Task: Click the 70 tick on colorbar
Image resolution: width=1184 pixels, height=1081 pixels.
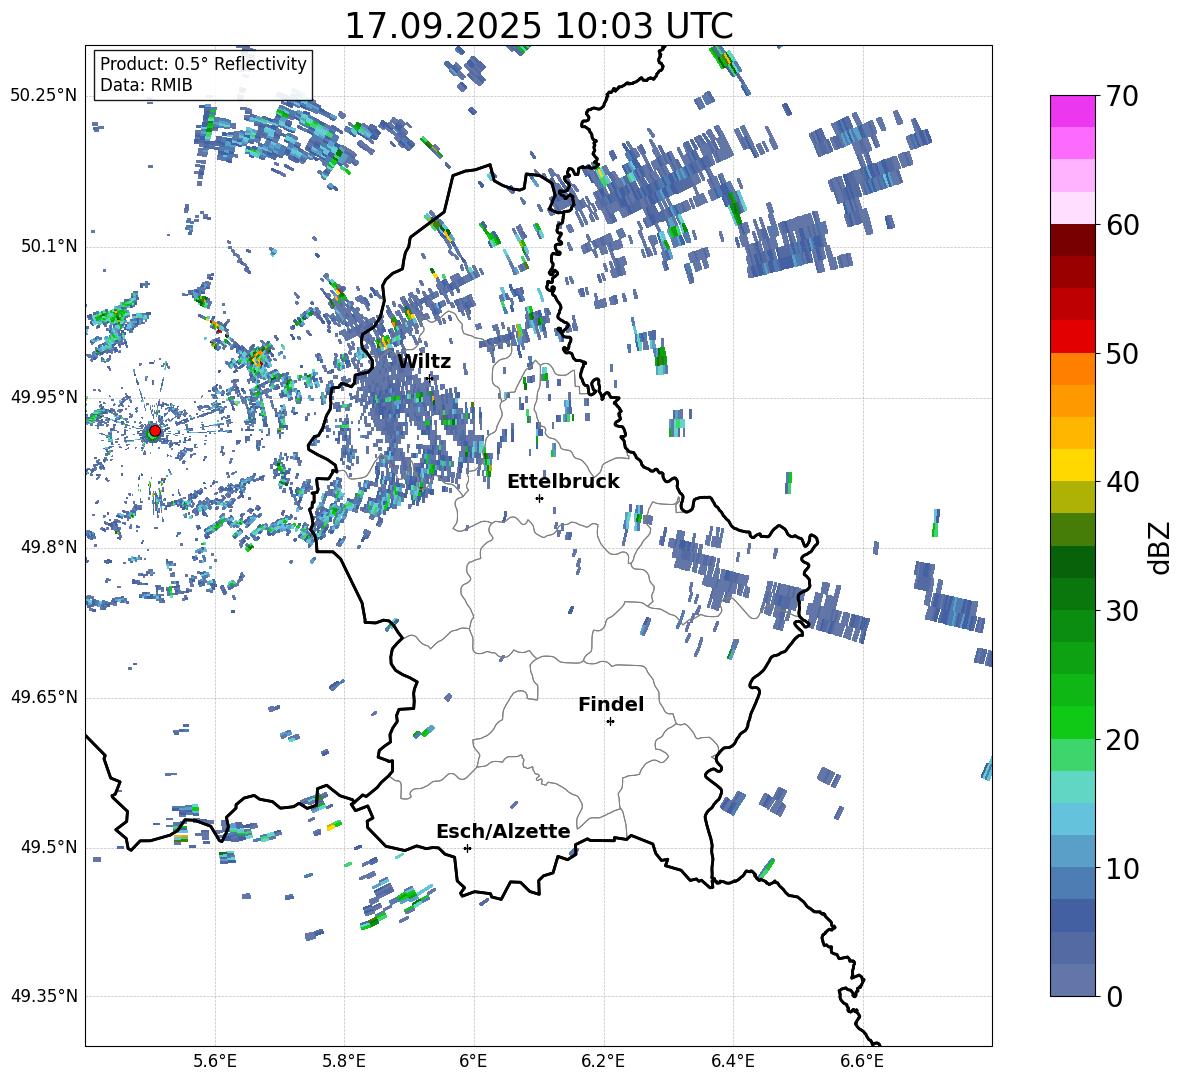Action: coord(1121,96)
